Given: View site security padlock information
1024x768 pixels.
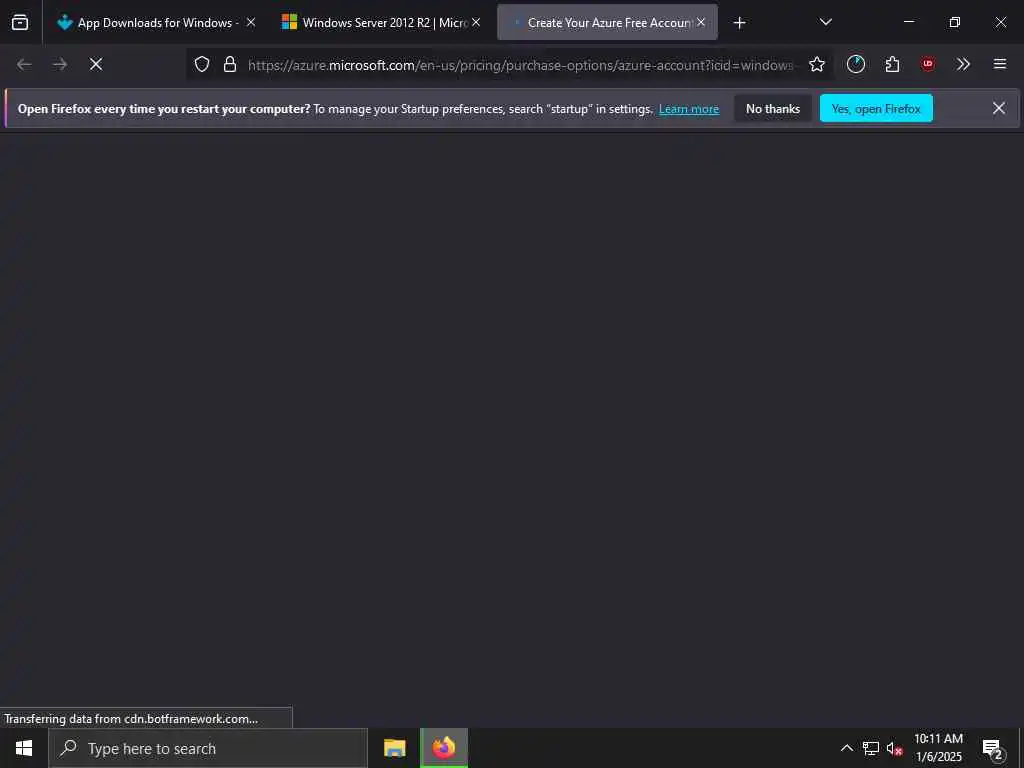Looking at the screenshot, I should tap(230, 64).
